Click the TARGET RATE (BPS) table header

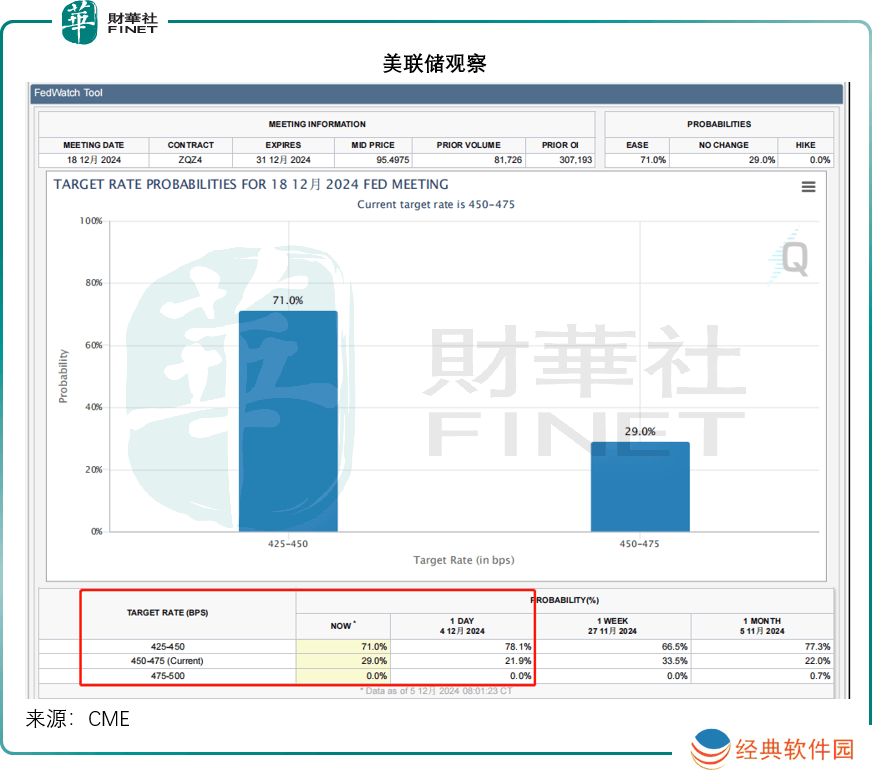167,612
